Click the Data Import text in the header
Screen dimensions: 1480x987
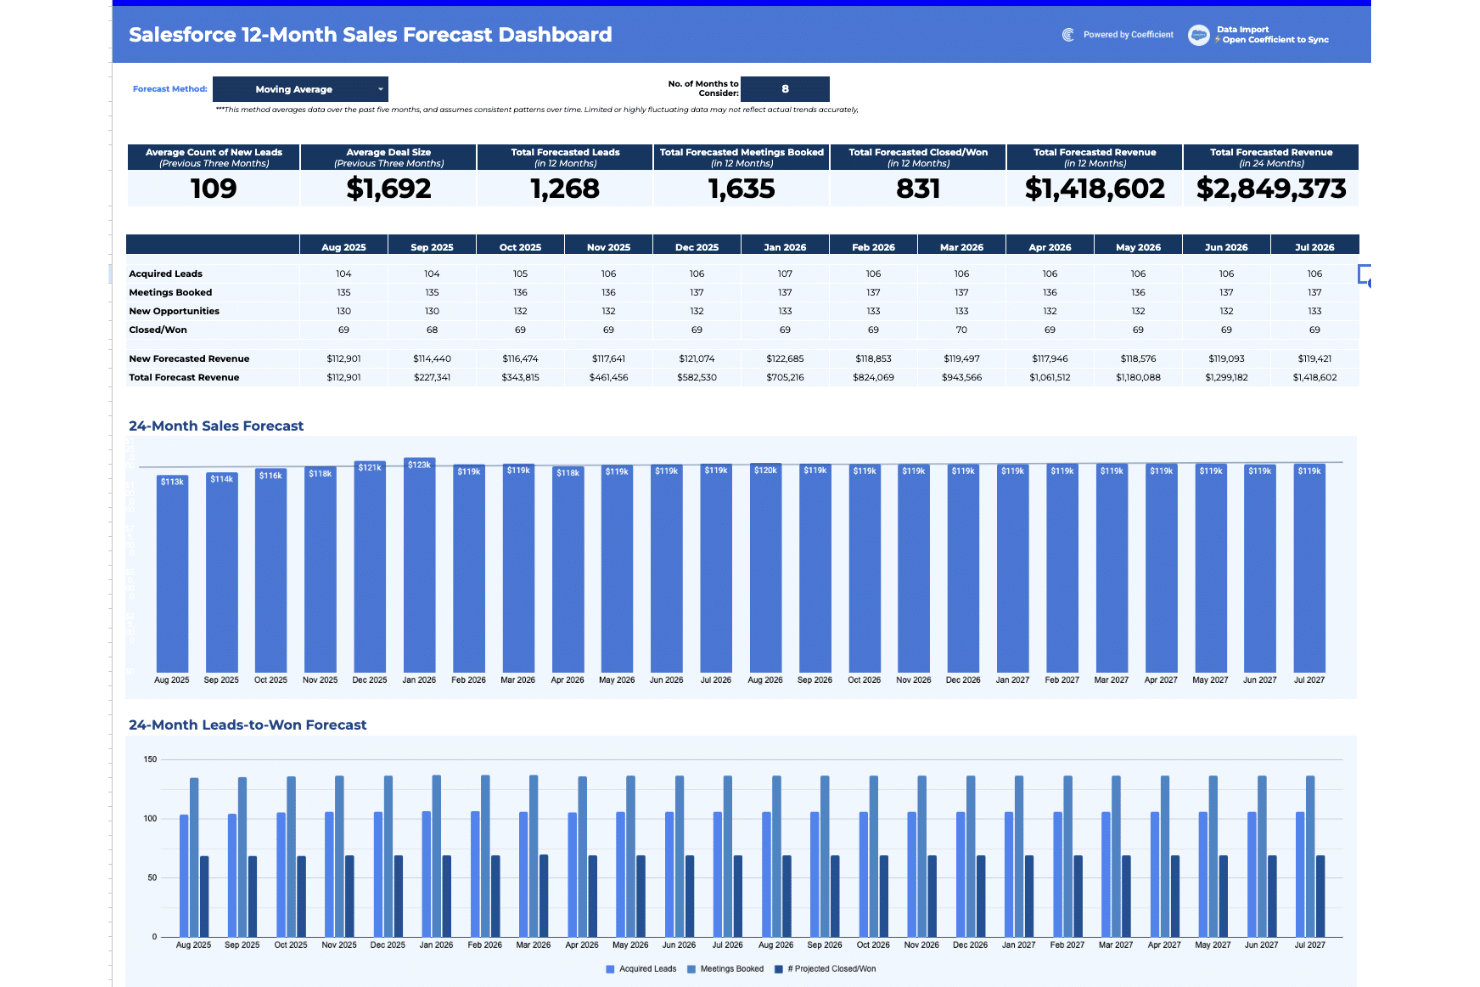[x=1243, y=29]
